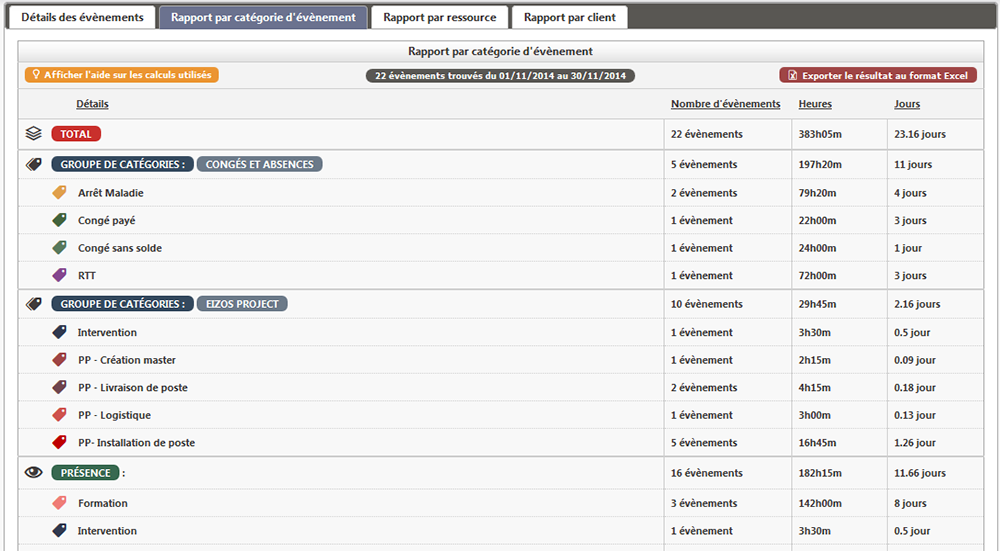This screenshot has height=551, width=1000.
Task: Click the red TOTAL badge
Action: coord(76,134)
